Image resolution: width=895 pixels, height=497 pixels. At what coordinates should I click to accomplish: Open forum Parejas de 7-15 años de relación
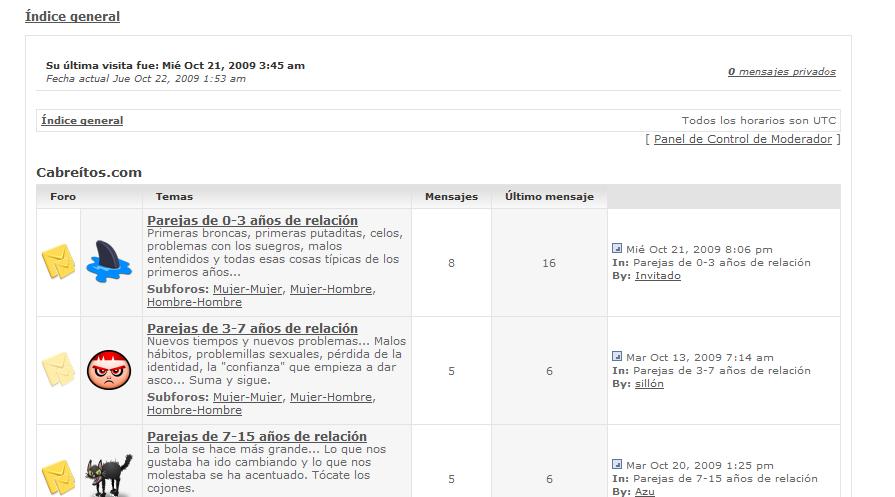click(x=256, y=436)
